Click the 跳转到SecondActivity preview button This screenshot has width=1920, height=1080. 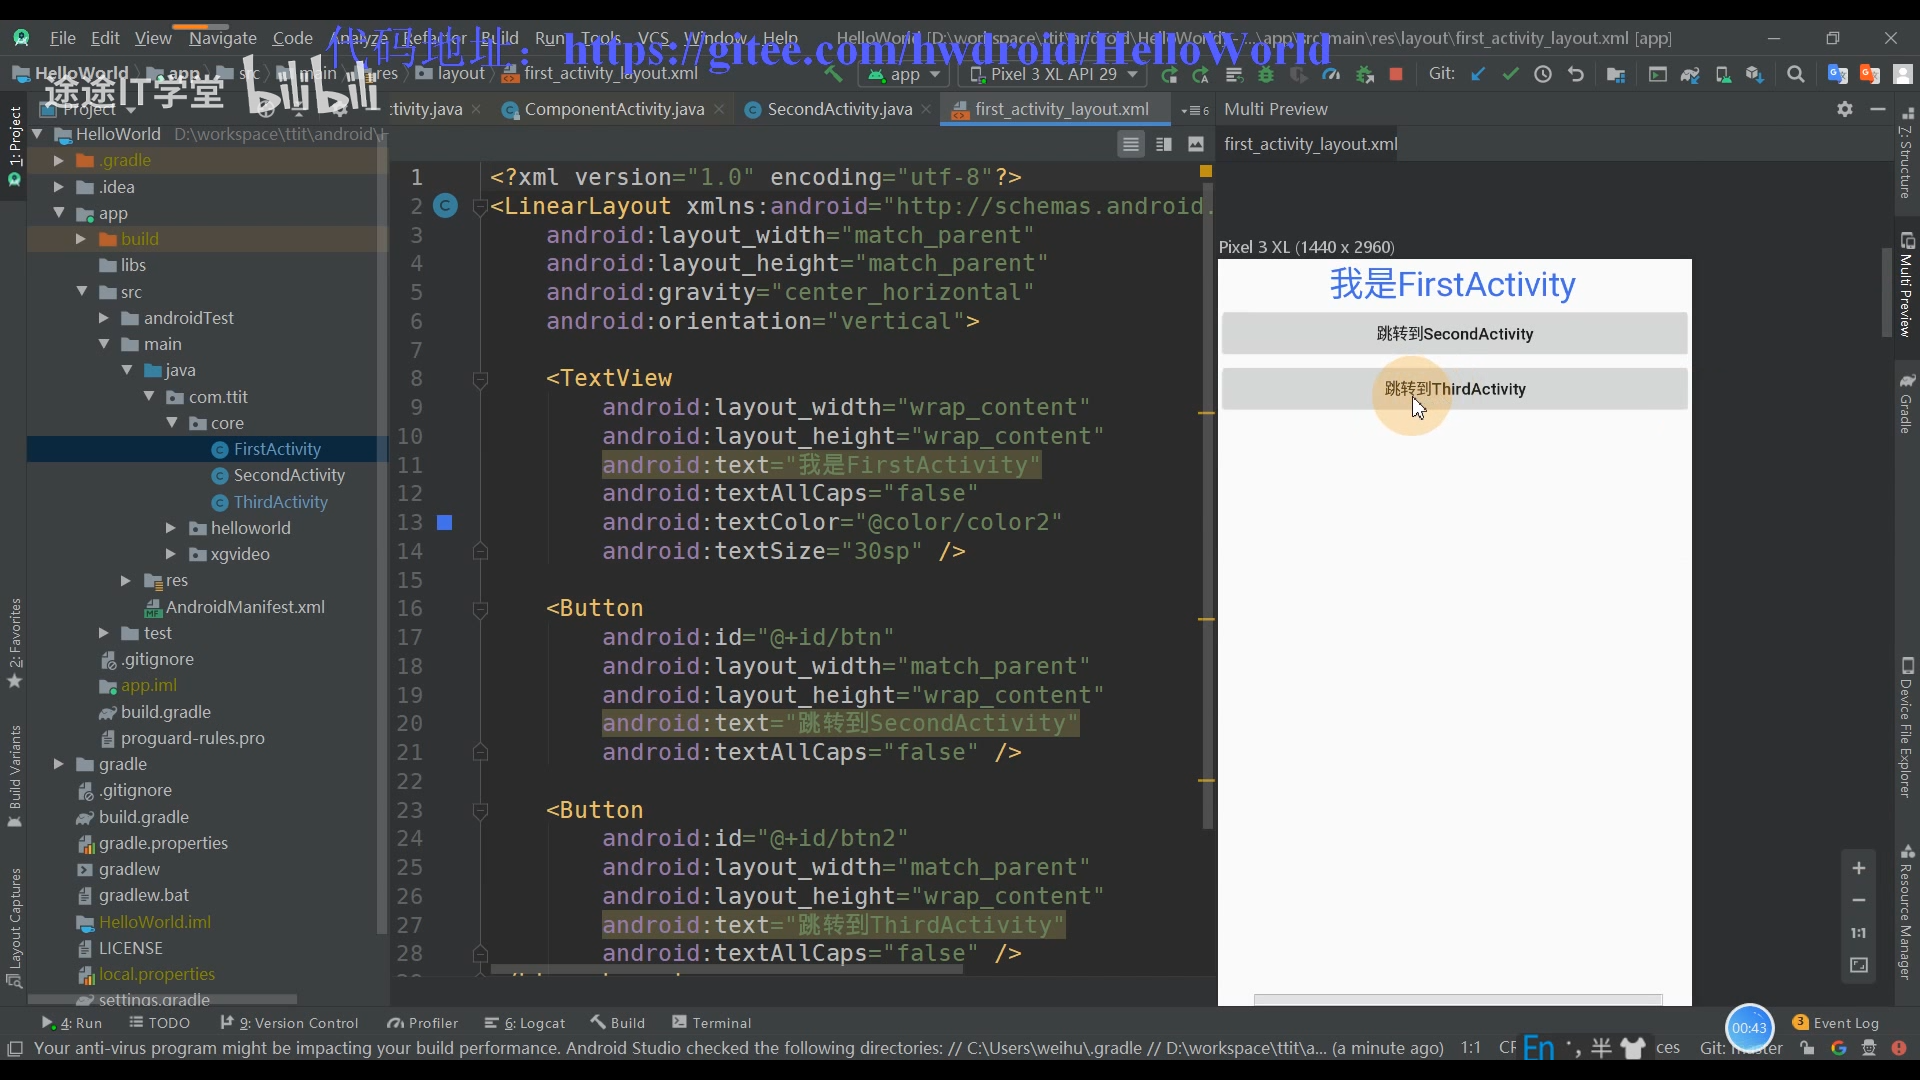coord(1454,334)
